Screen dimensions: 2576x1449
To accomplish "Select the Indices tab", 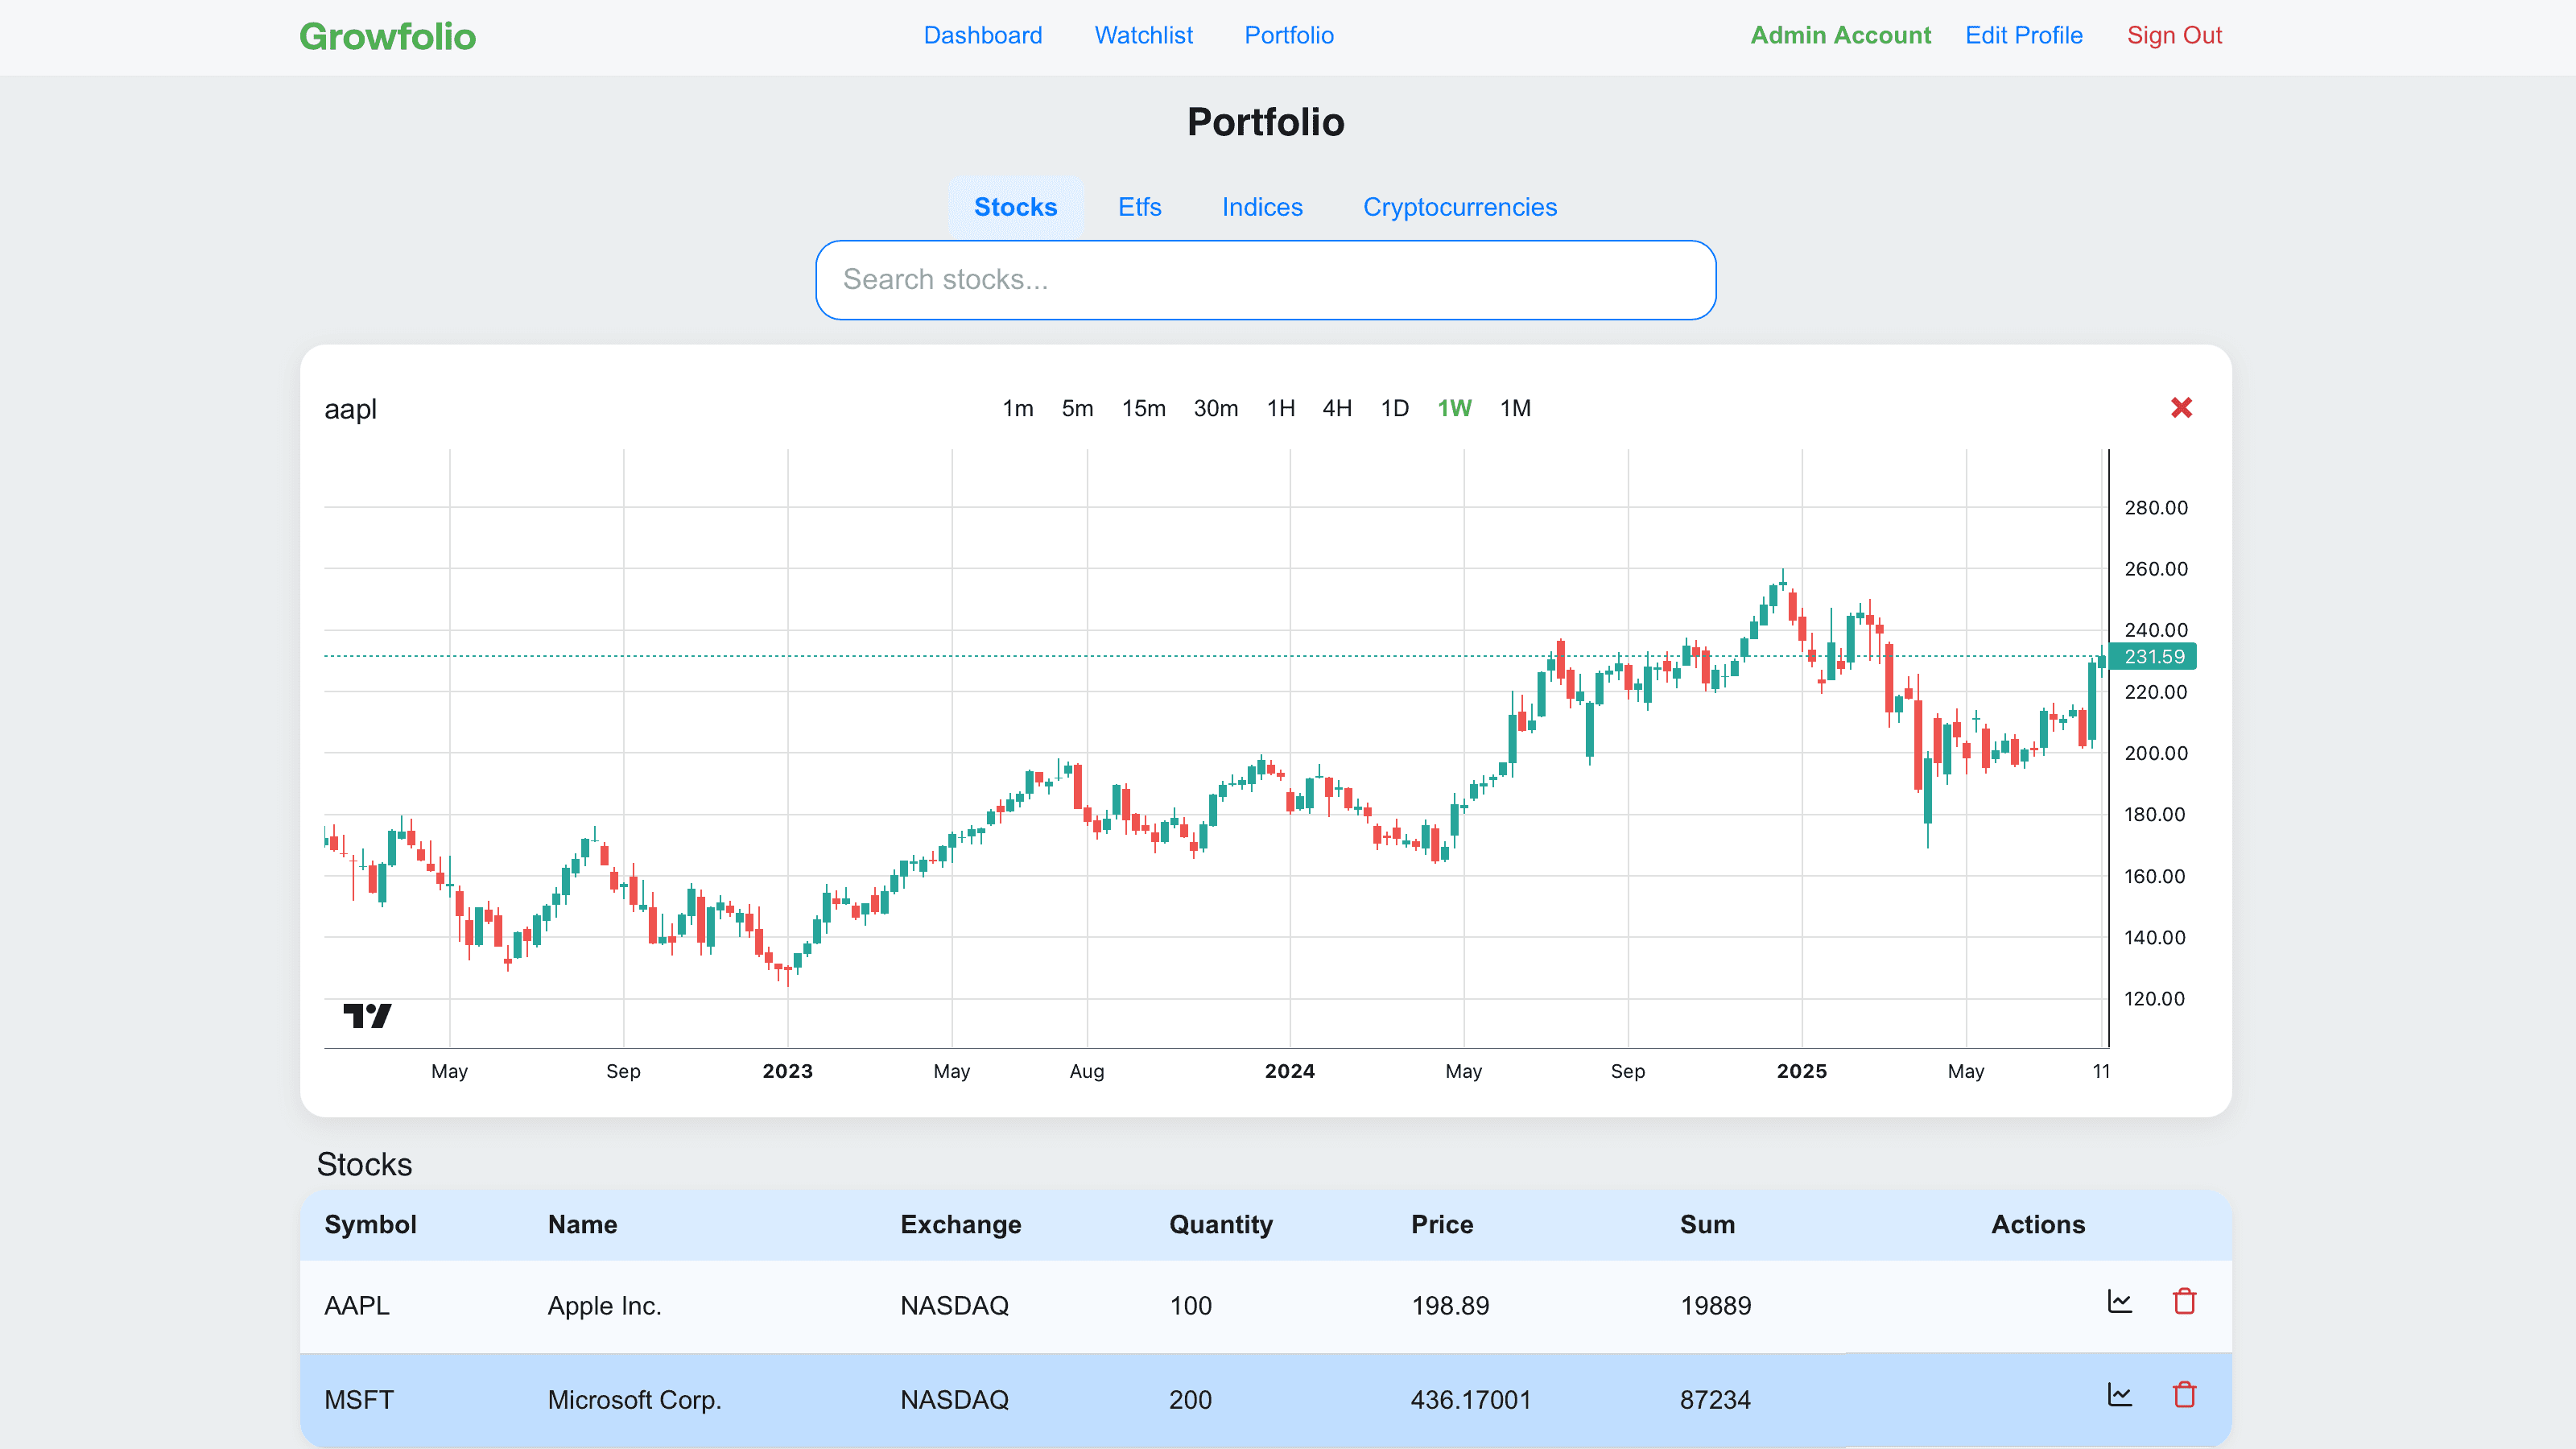I will tap(1262, 207).
